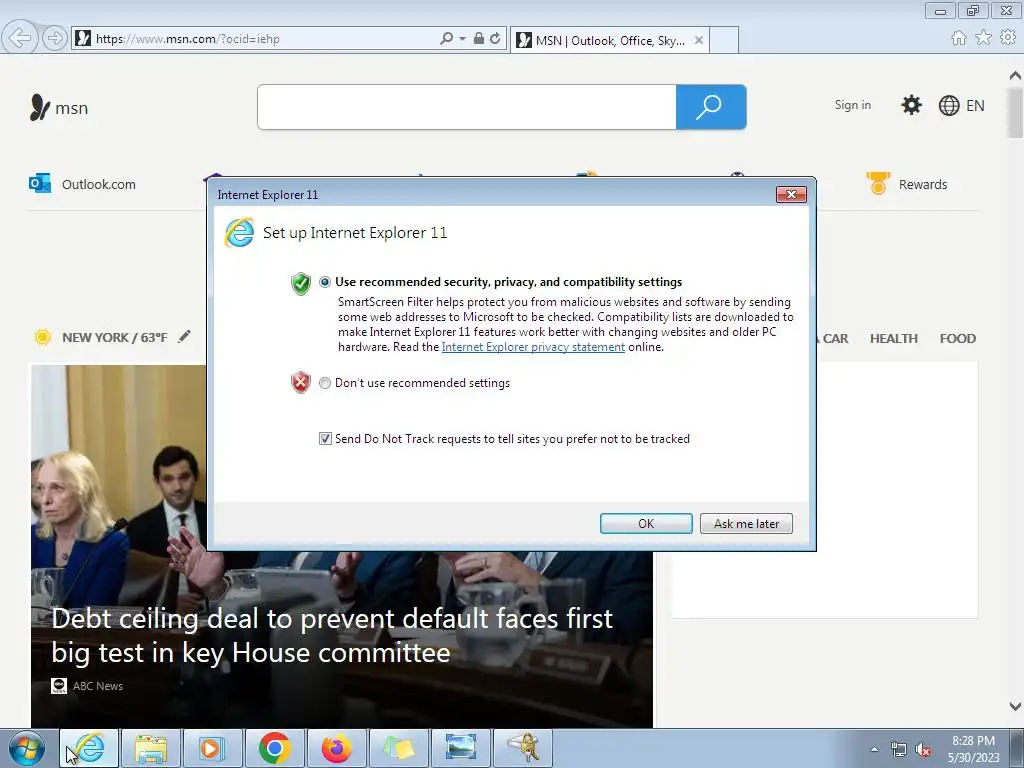The image size is (1024, 768).
Task: Click the page scrollbar down arrow
Action: pyautogui.click(x=1015, y=706)
